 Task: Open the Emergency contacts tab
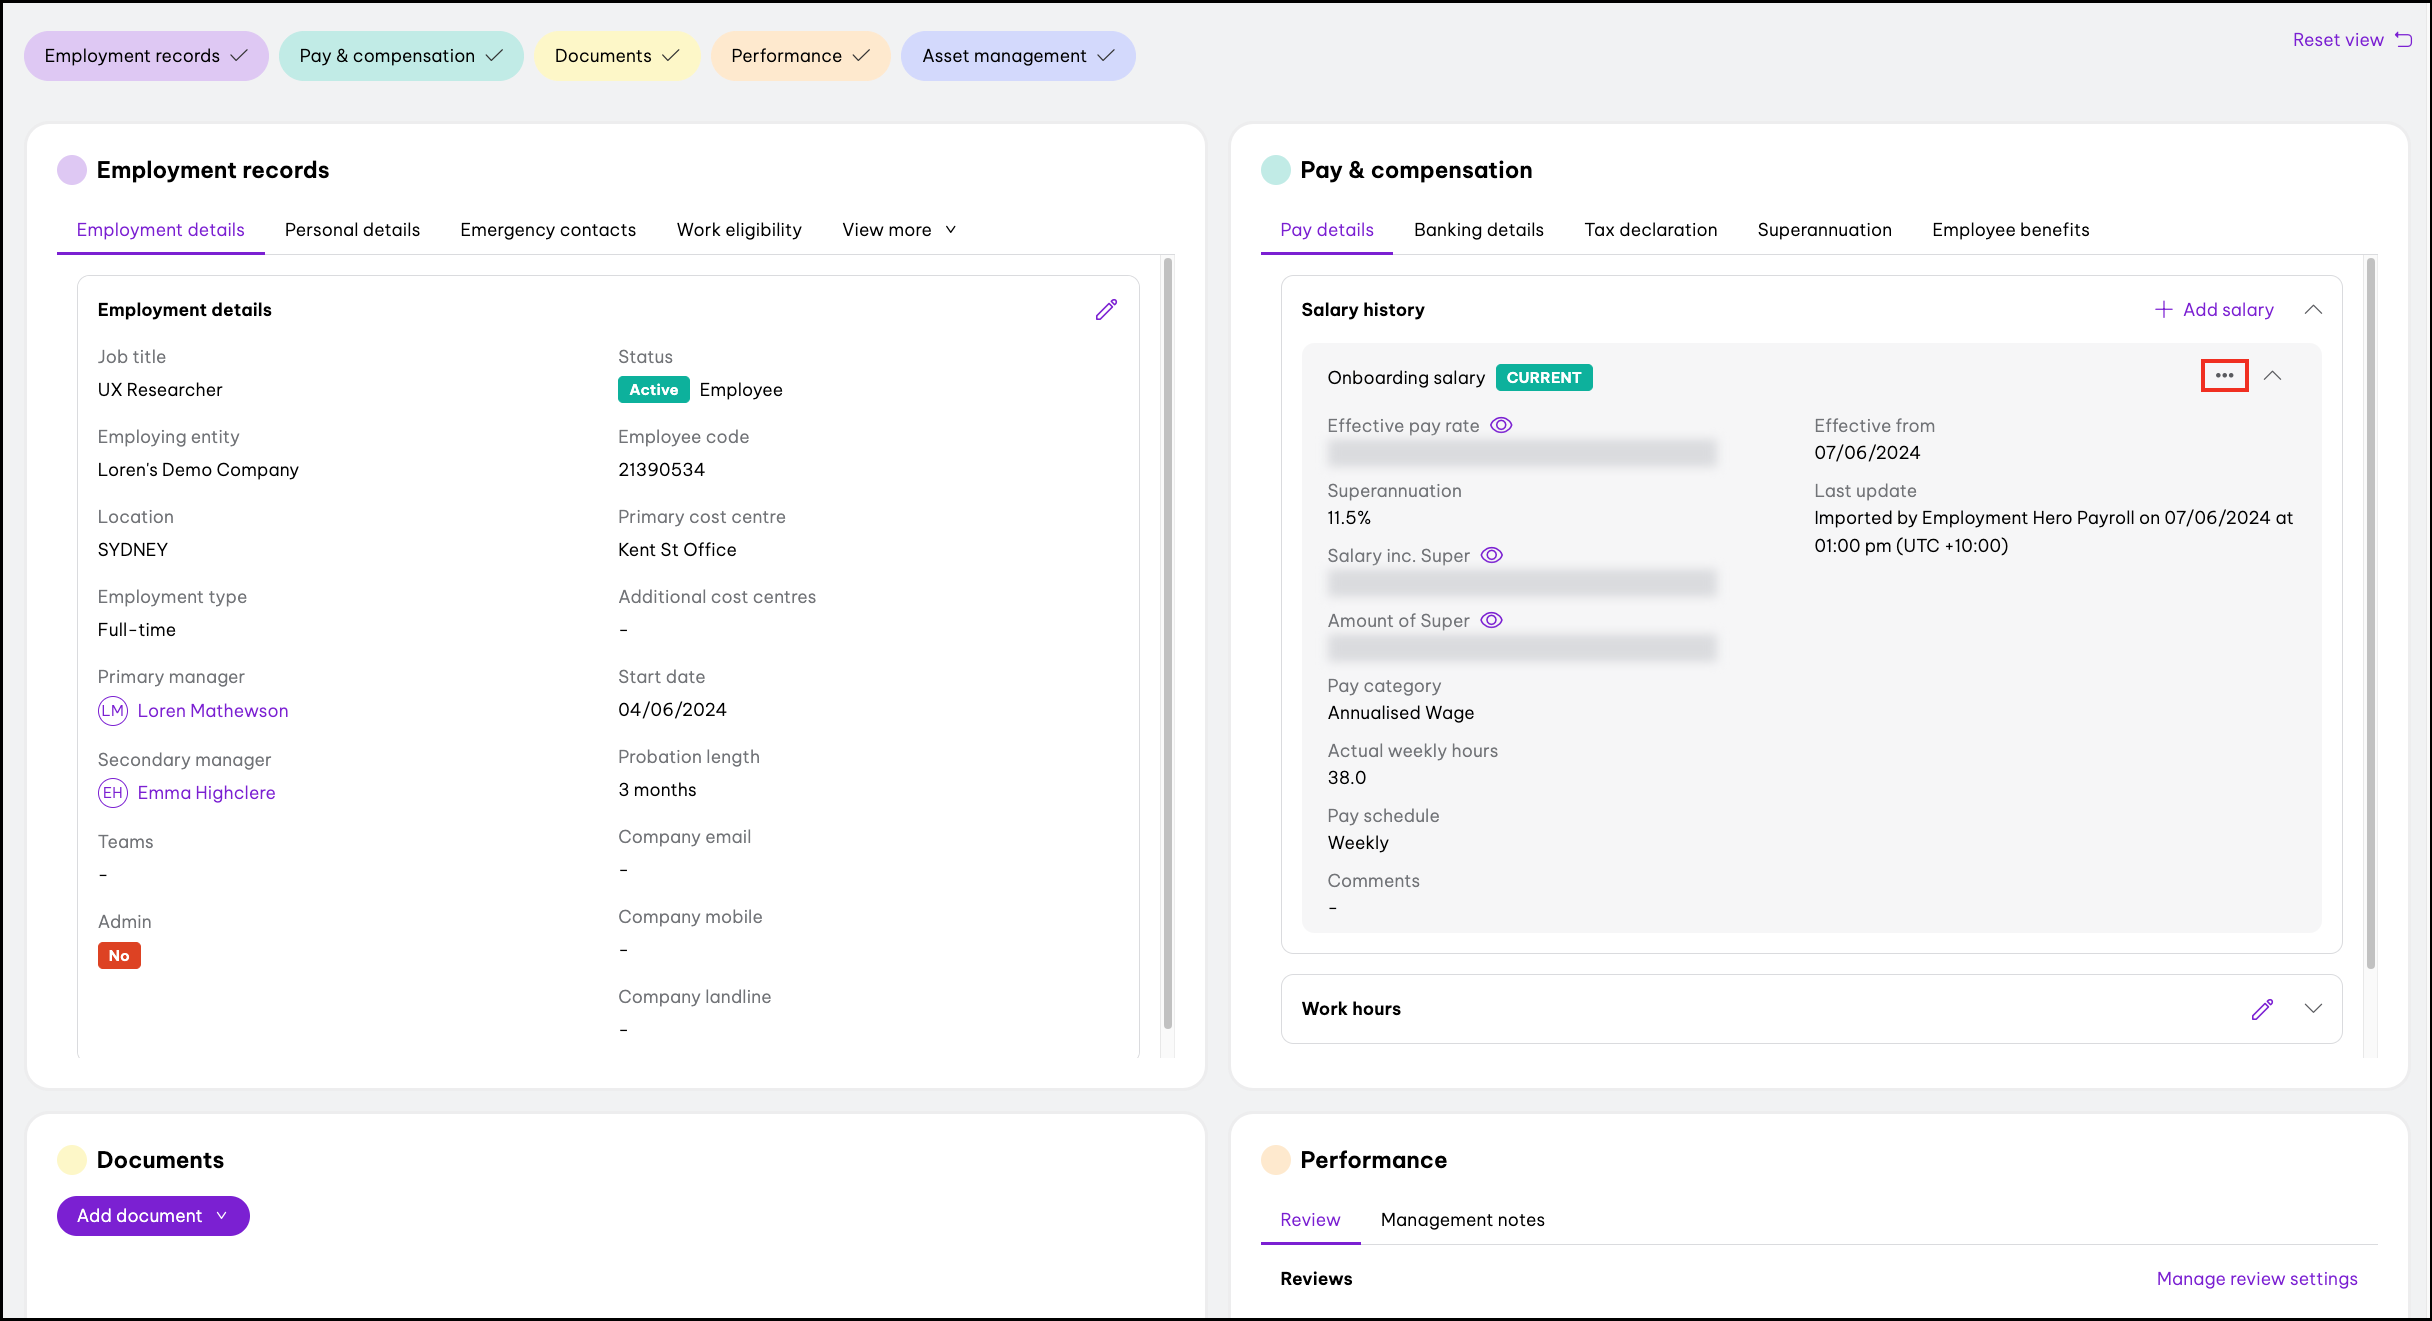(548, 230)
